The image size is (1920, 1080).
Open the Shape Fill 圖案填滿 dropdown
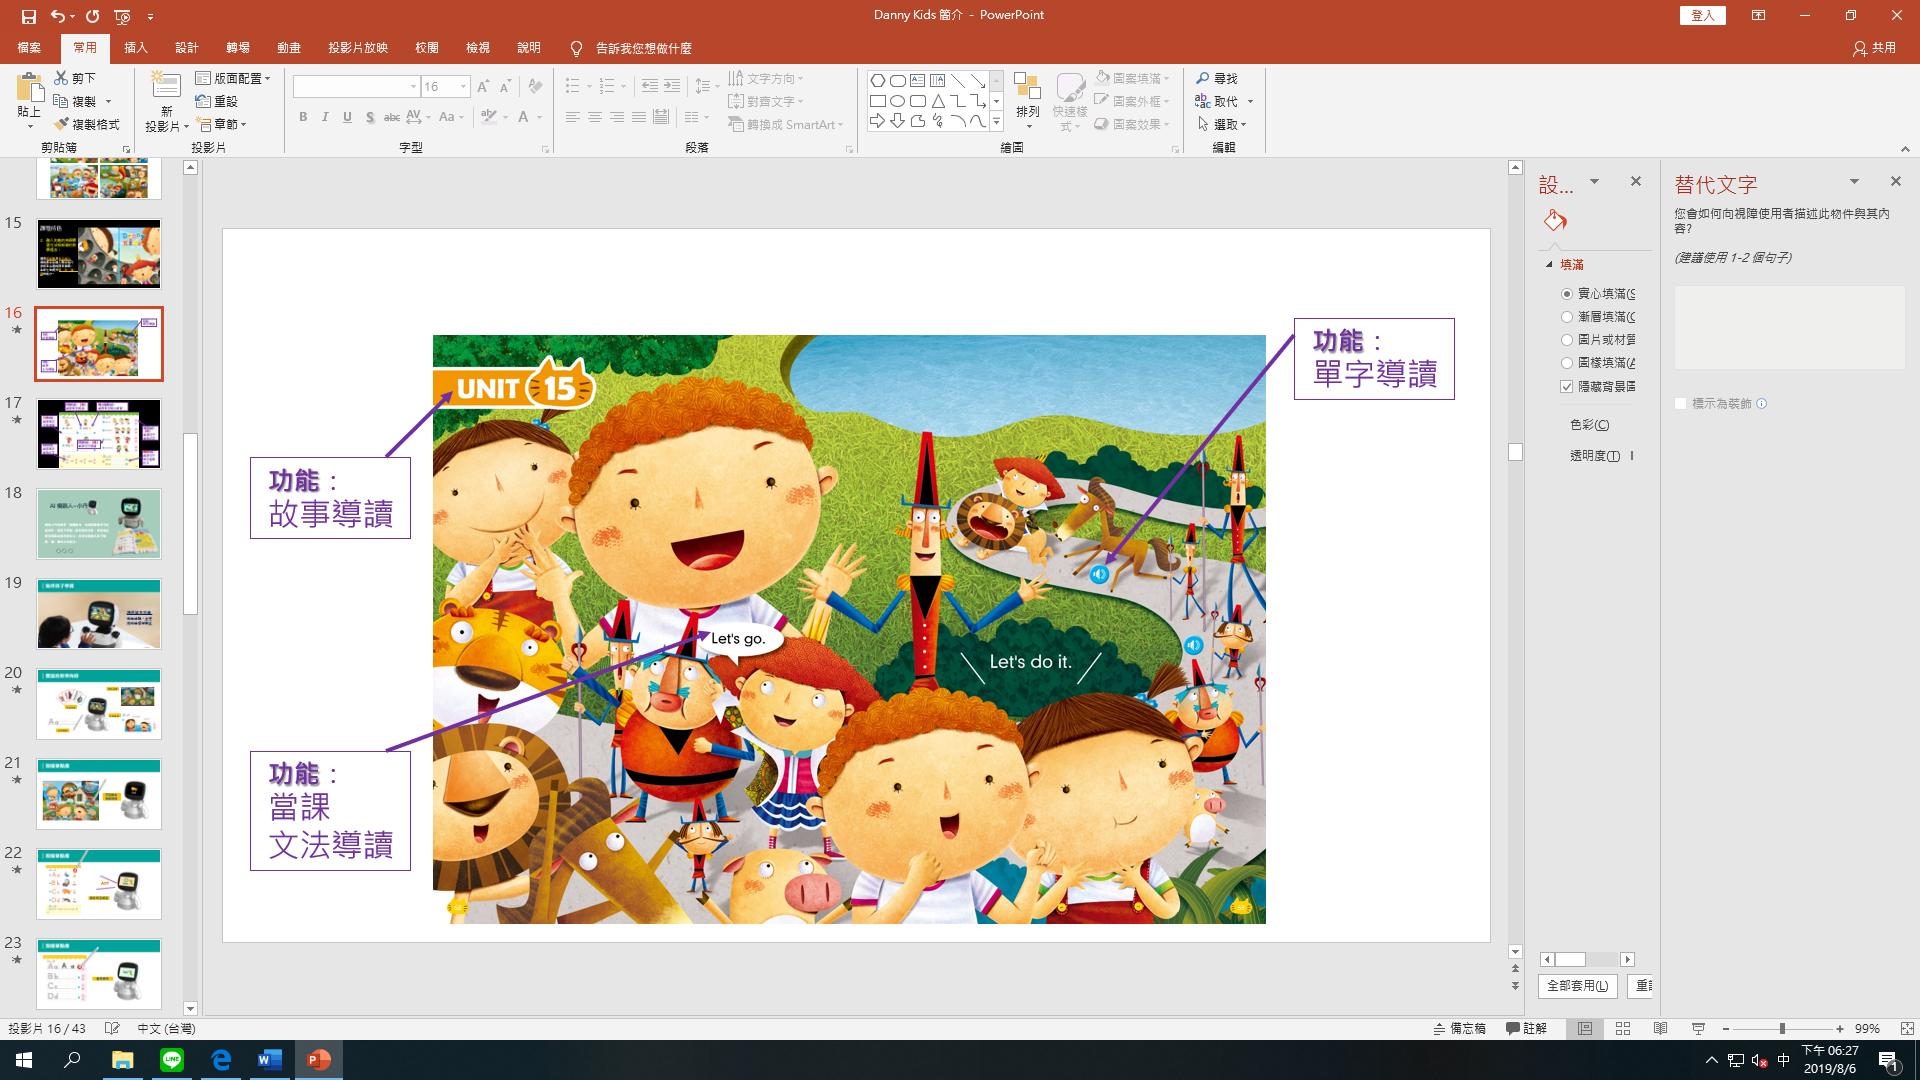click(1133, 78)
